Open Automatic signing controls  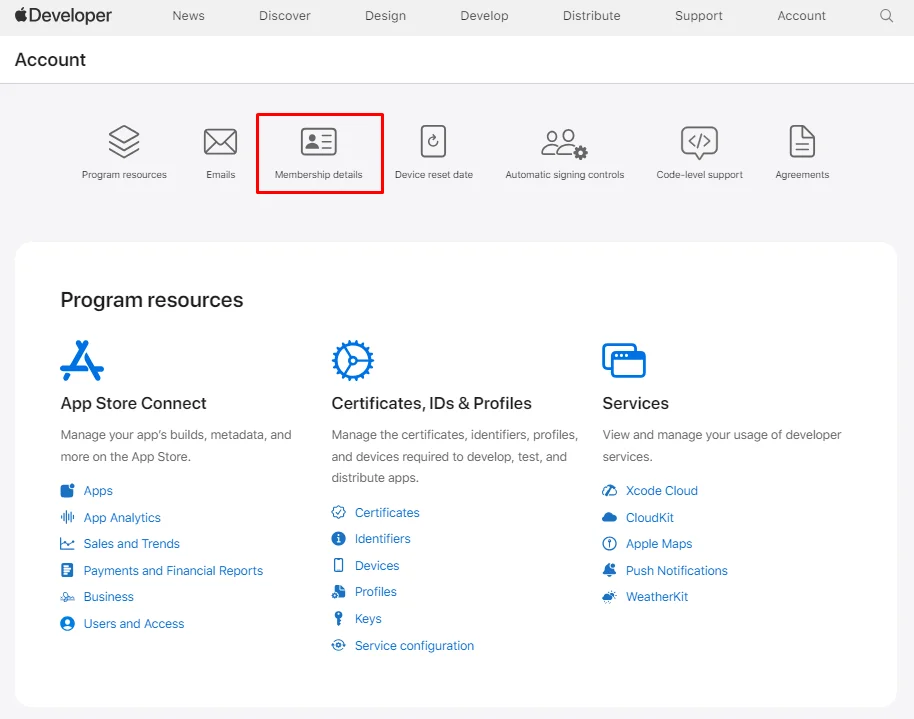tap(563, 141)
